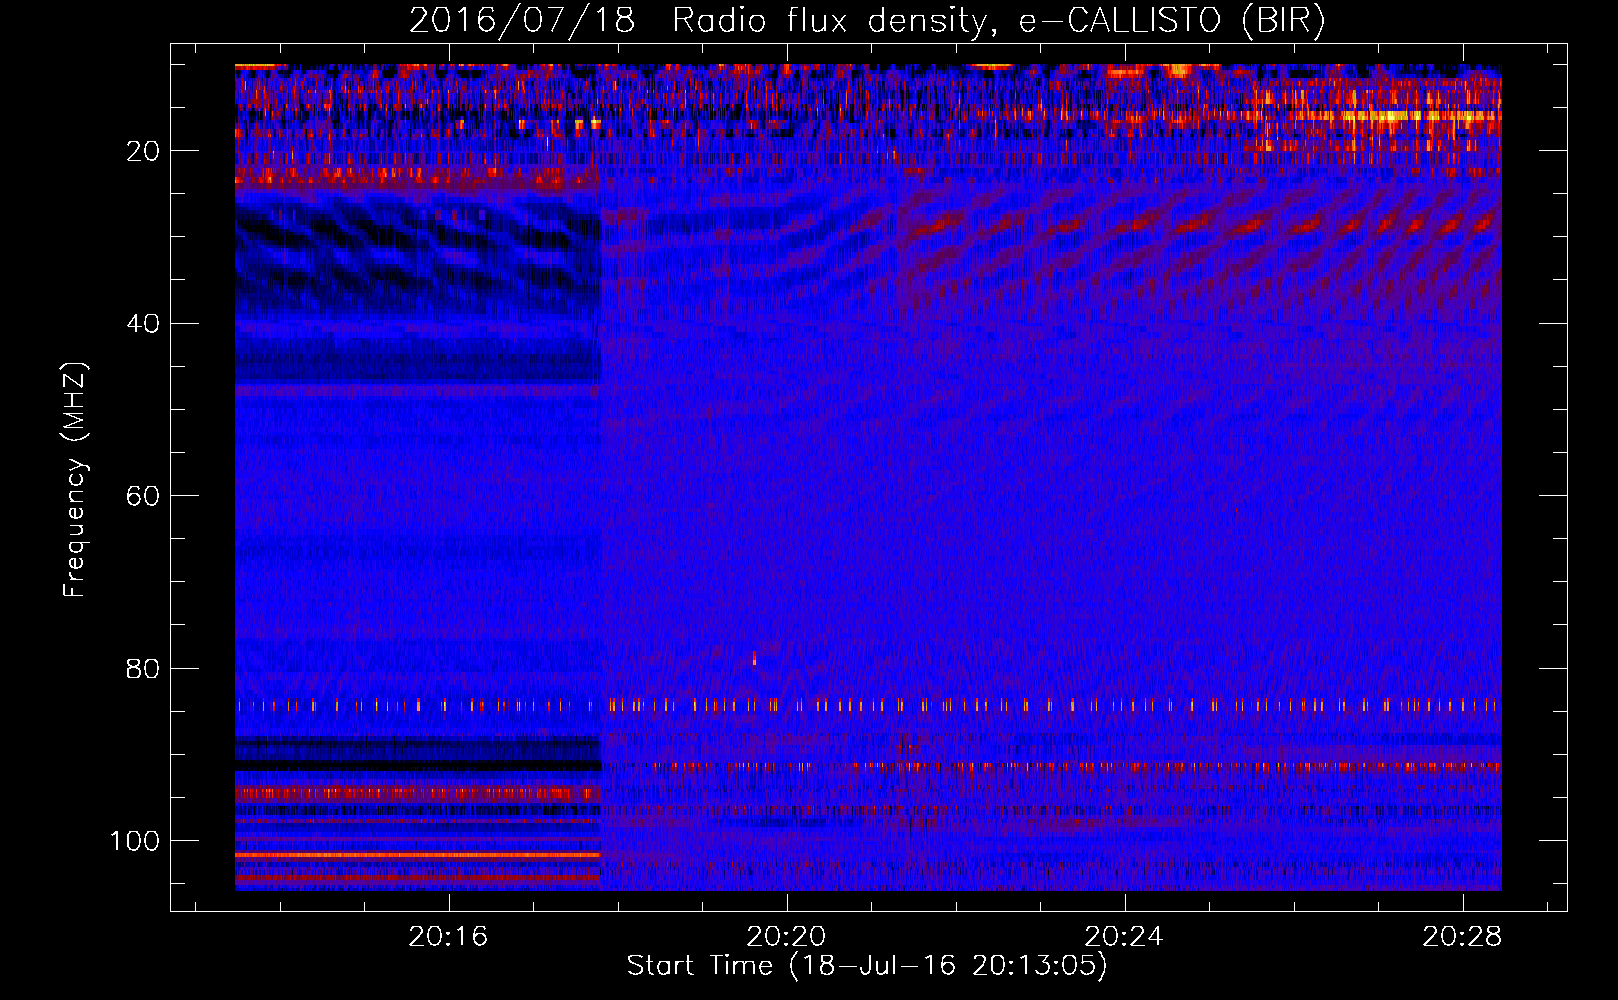
Task: Click the small bright burst just above 80 MHz
Action: click(x=754, y=658)
